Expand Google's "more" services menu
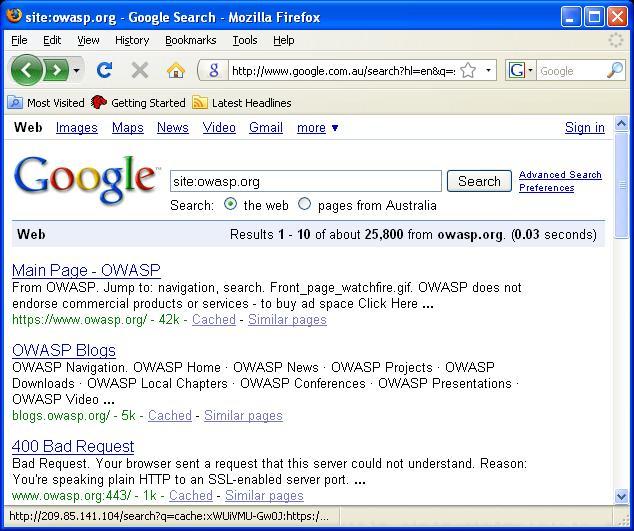Image resolution: width=634 pixels, height=531 pixels. click(x=318, y=128)
